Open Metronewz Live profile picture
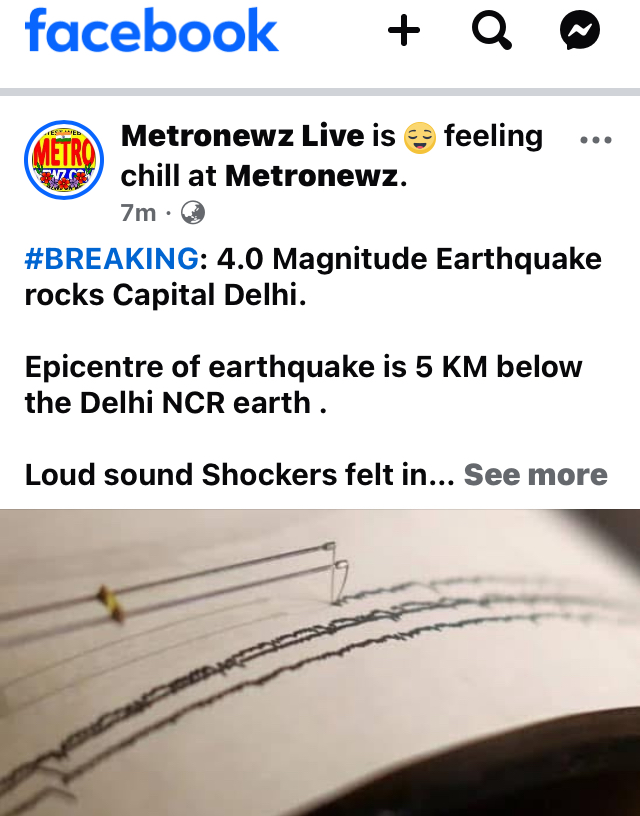The width and height of the screenshot is (640, 816). [64, 160]
